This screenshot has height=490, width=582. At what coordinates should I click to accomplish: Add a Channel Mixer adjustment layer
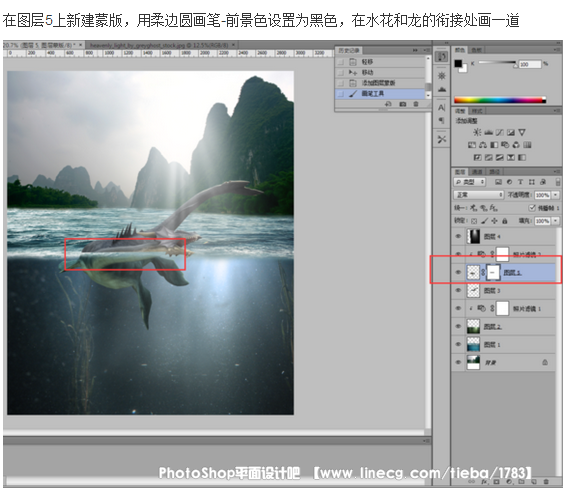516,145
